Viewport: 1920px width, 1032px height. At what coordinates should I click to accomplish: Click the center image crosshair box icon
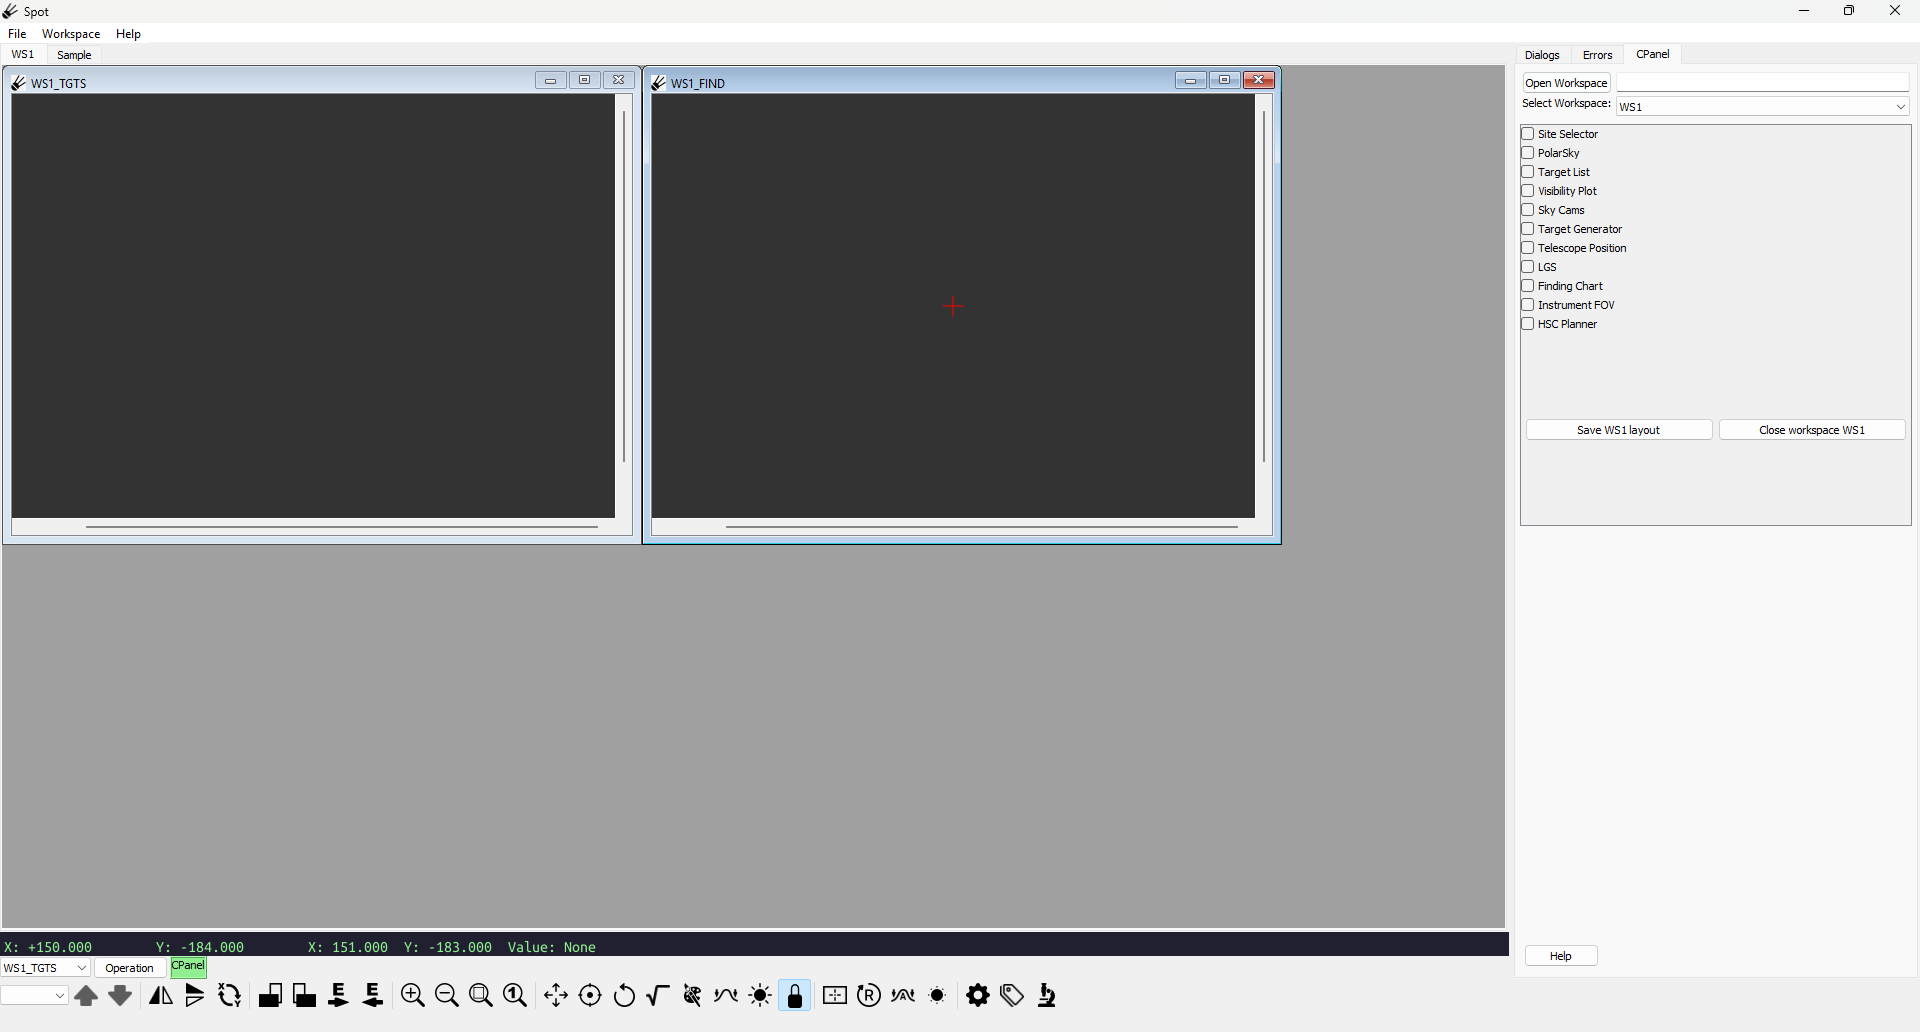click(x=835, y=996)
